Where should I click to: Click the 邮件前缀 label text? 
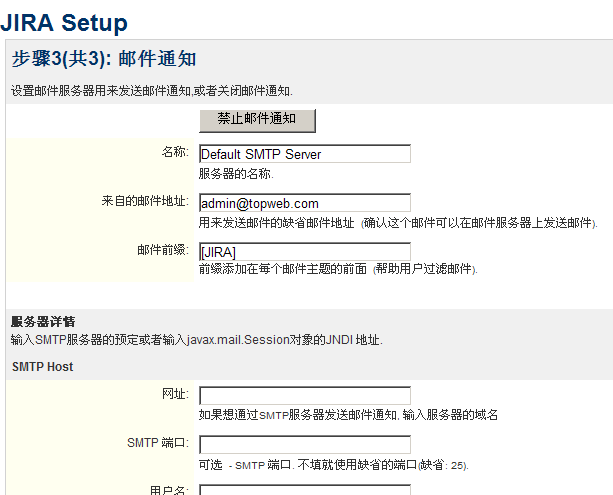click(x=163, y=250)
